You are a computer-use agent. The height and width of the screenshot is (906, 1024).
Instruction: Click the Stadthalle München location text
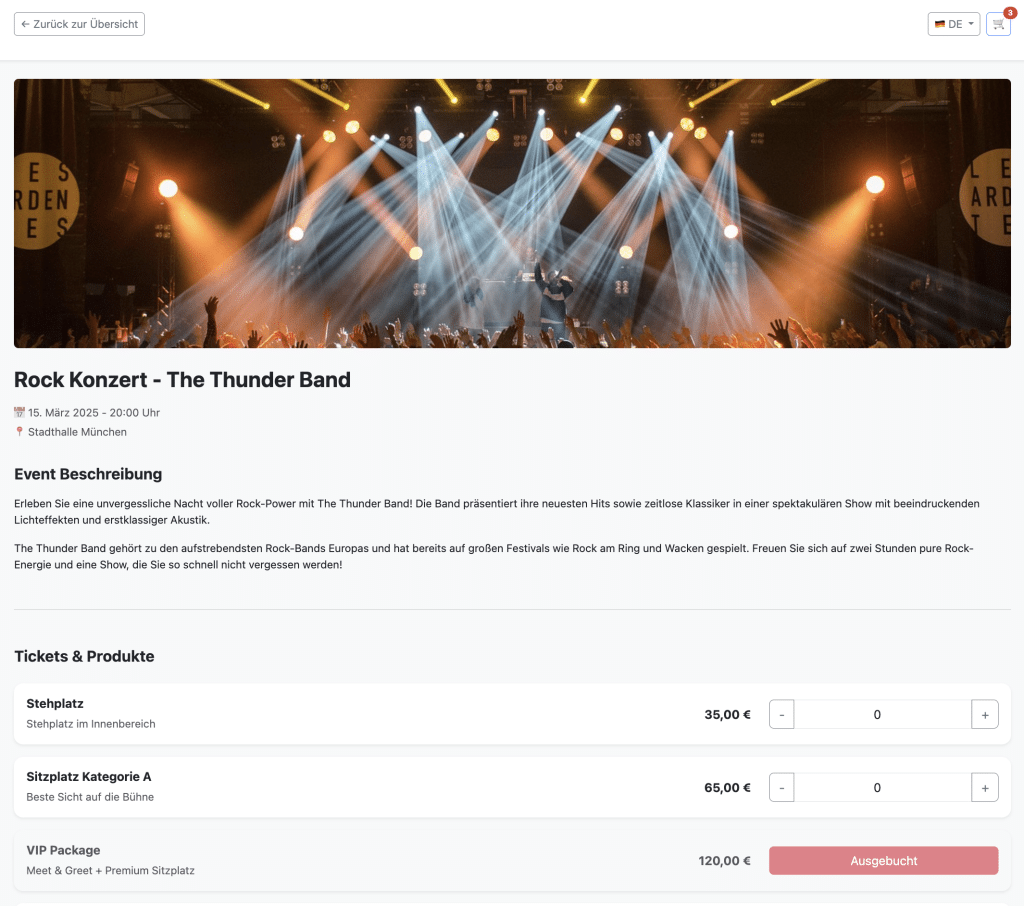click(x=77, y=432)
